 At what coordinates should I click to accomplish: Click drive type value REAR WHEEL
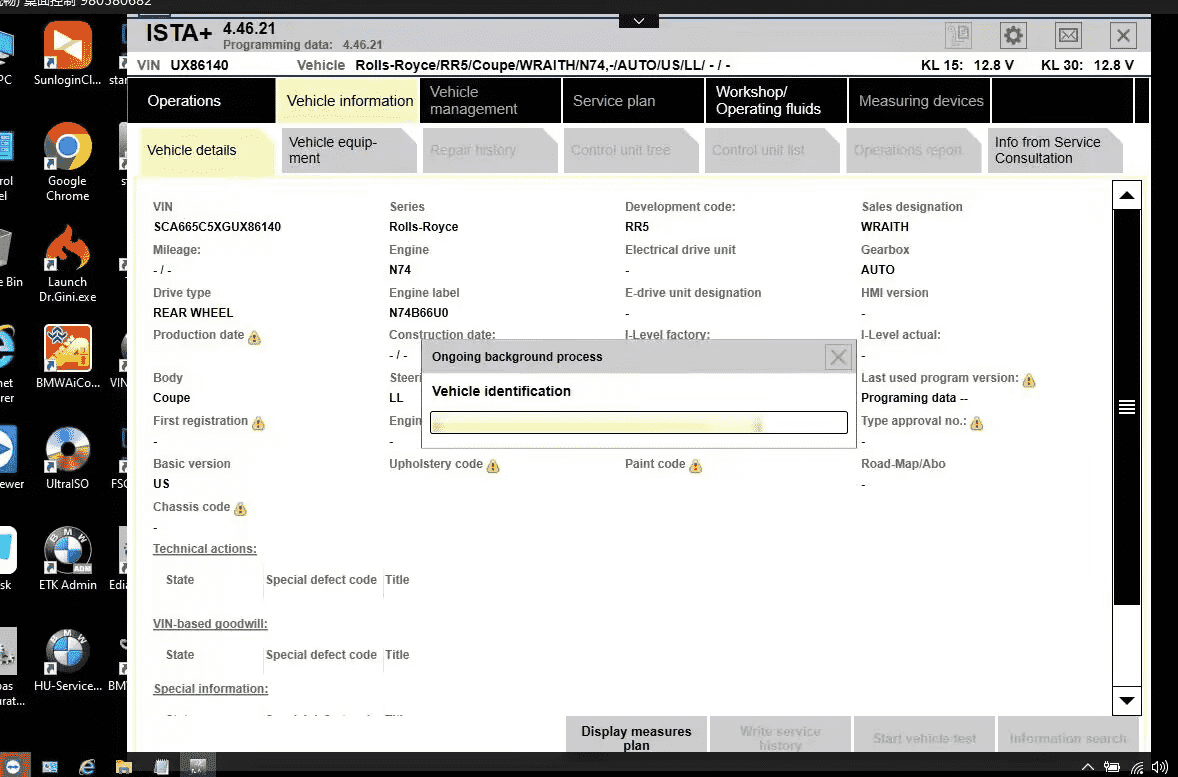click(x=193, y=313)
